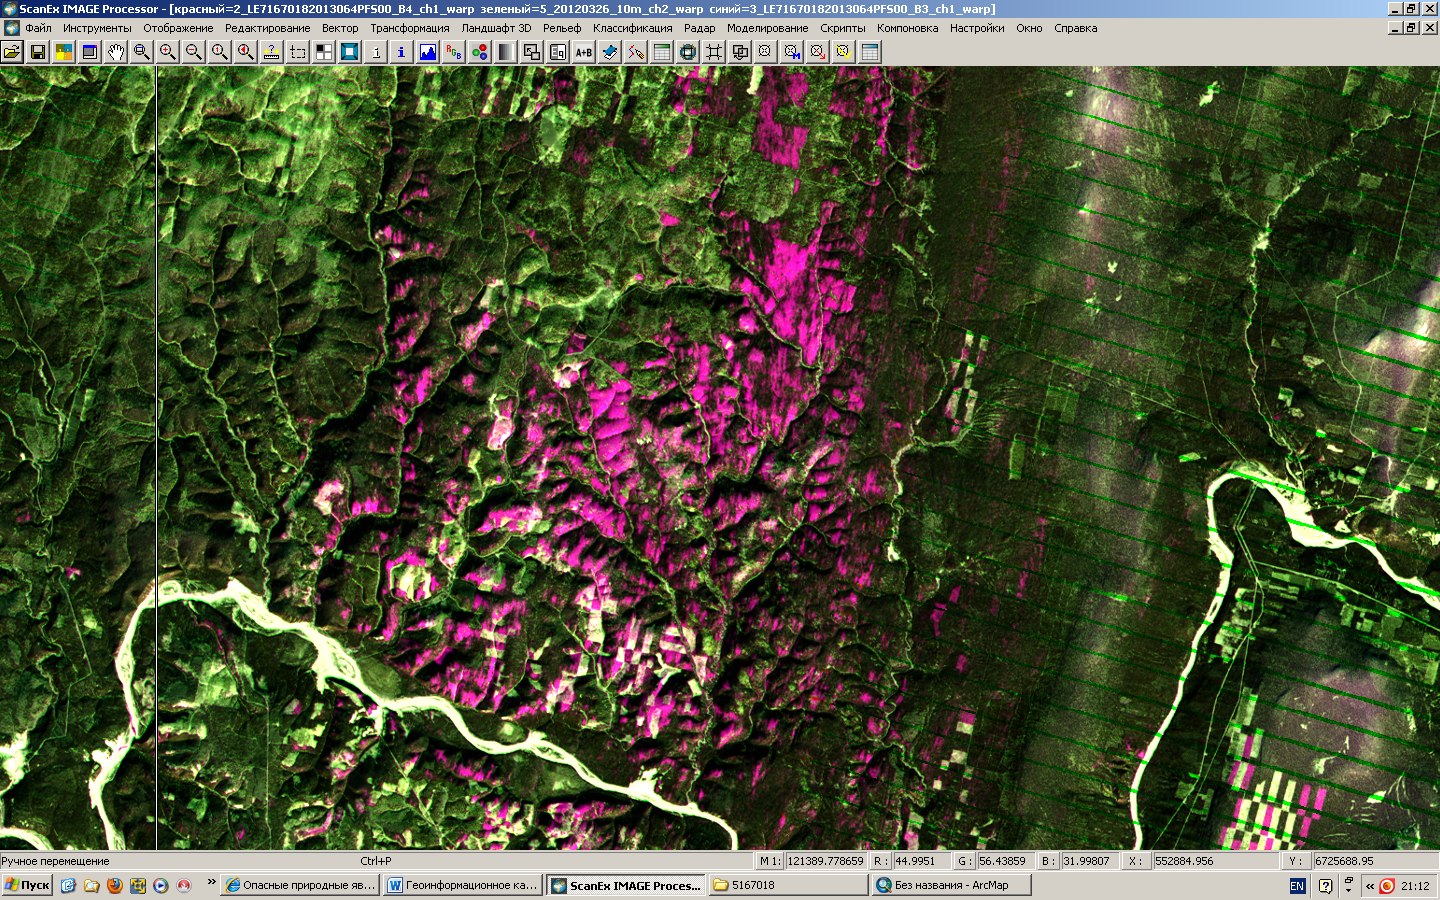Click the crop-mark hash frame icon
The width and height of the screenshot is (1440, 900).
pos(714,52)
